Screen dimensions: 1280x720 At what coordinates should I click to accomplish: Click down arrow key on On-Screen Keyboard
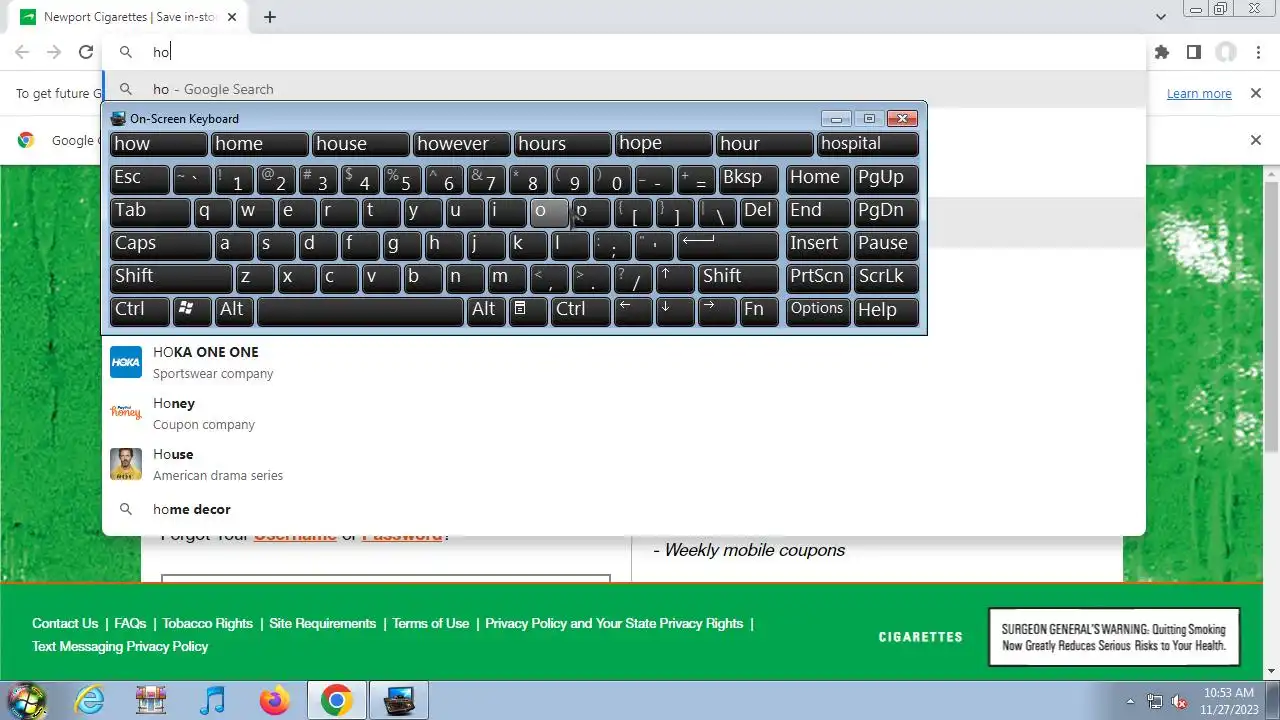click(675, 311)
